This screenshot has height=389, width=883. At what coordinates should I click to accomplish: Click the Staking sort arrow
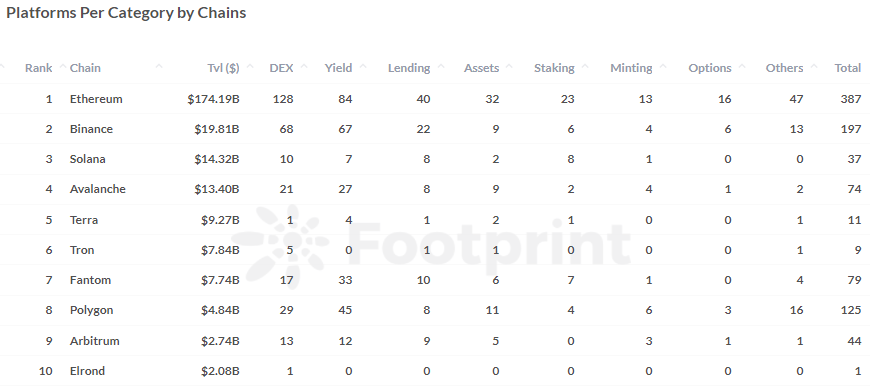point(585,67)
